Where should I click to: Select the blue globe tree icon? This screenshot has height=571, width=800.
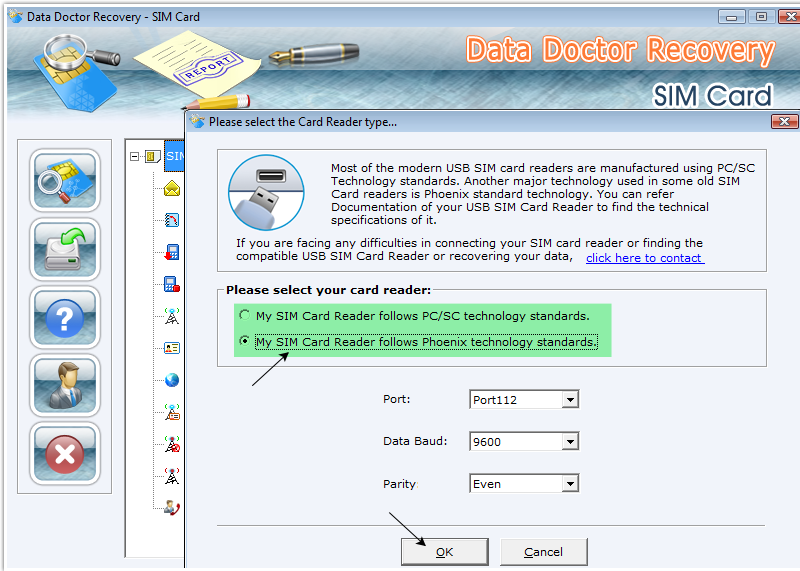[x=172, y=380]
